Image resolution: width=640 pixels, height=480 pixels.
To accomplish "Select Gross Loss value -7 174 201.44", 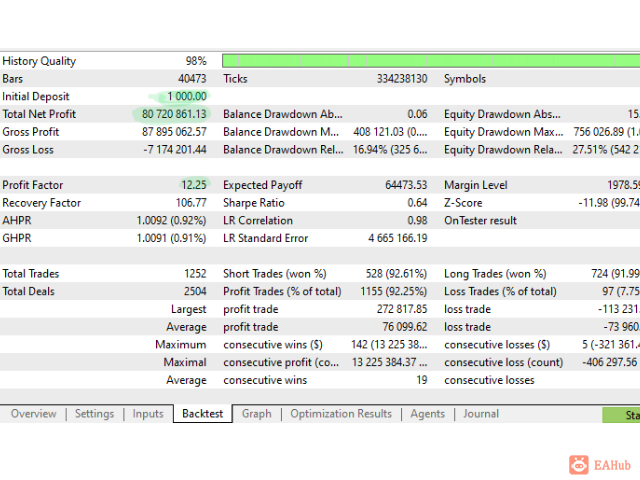I will tap(175, 149).
